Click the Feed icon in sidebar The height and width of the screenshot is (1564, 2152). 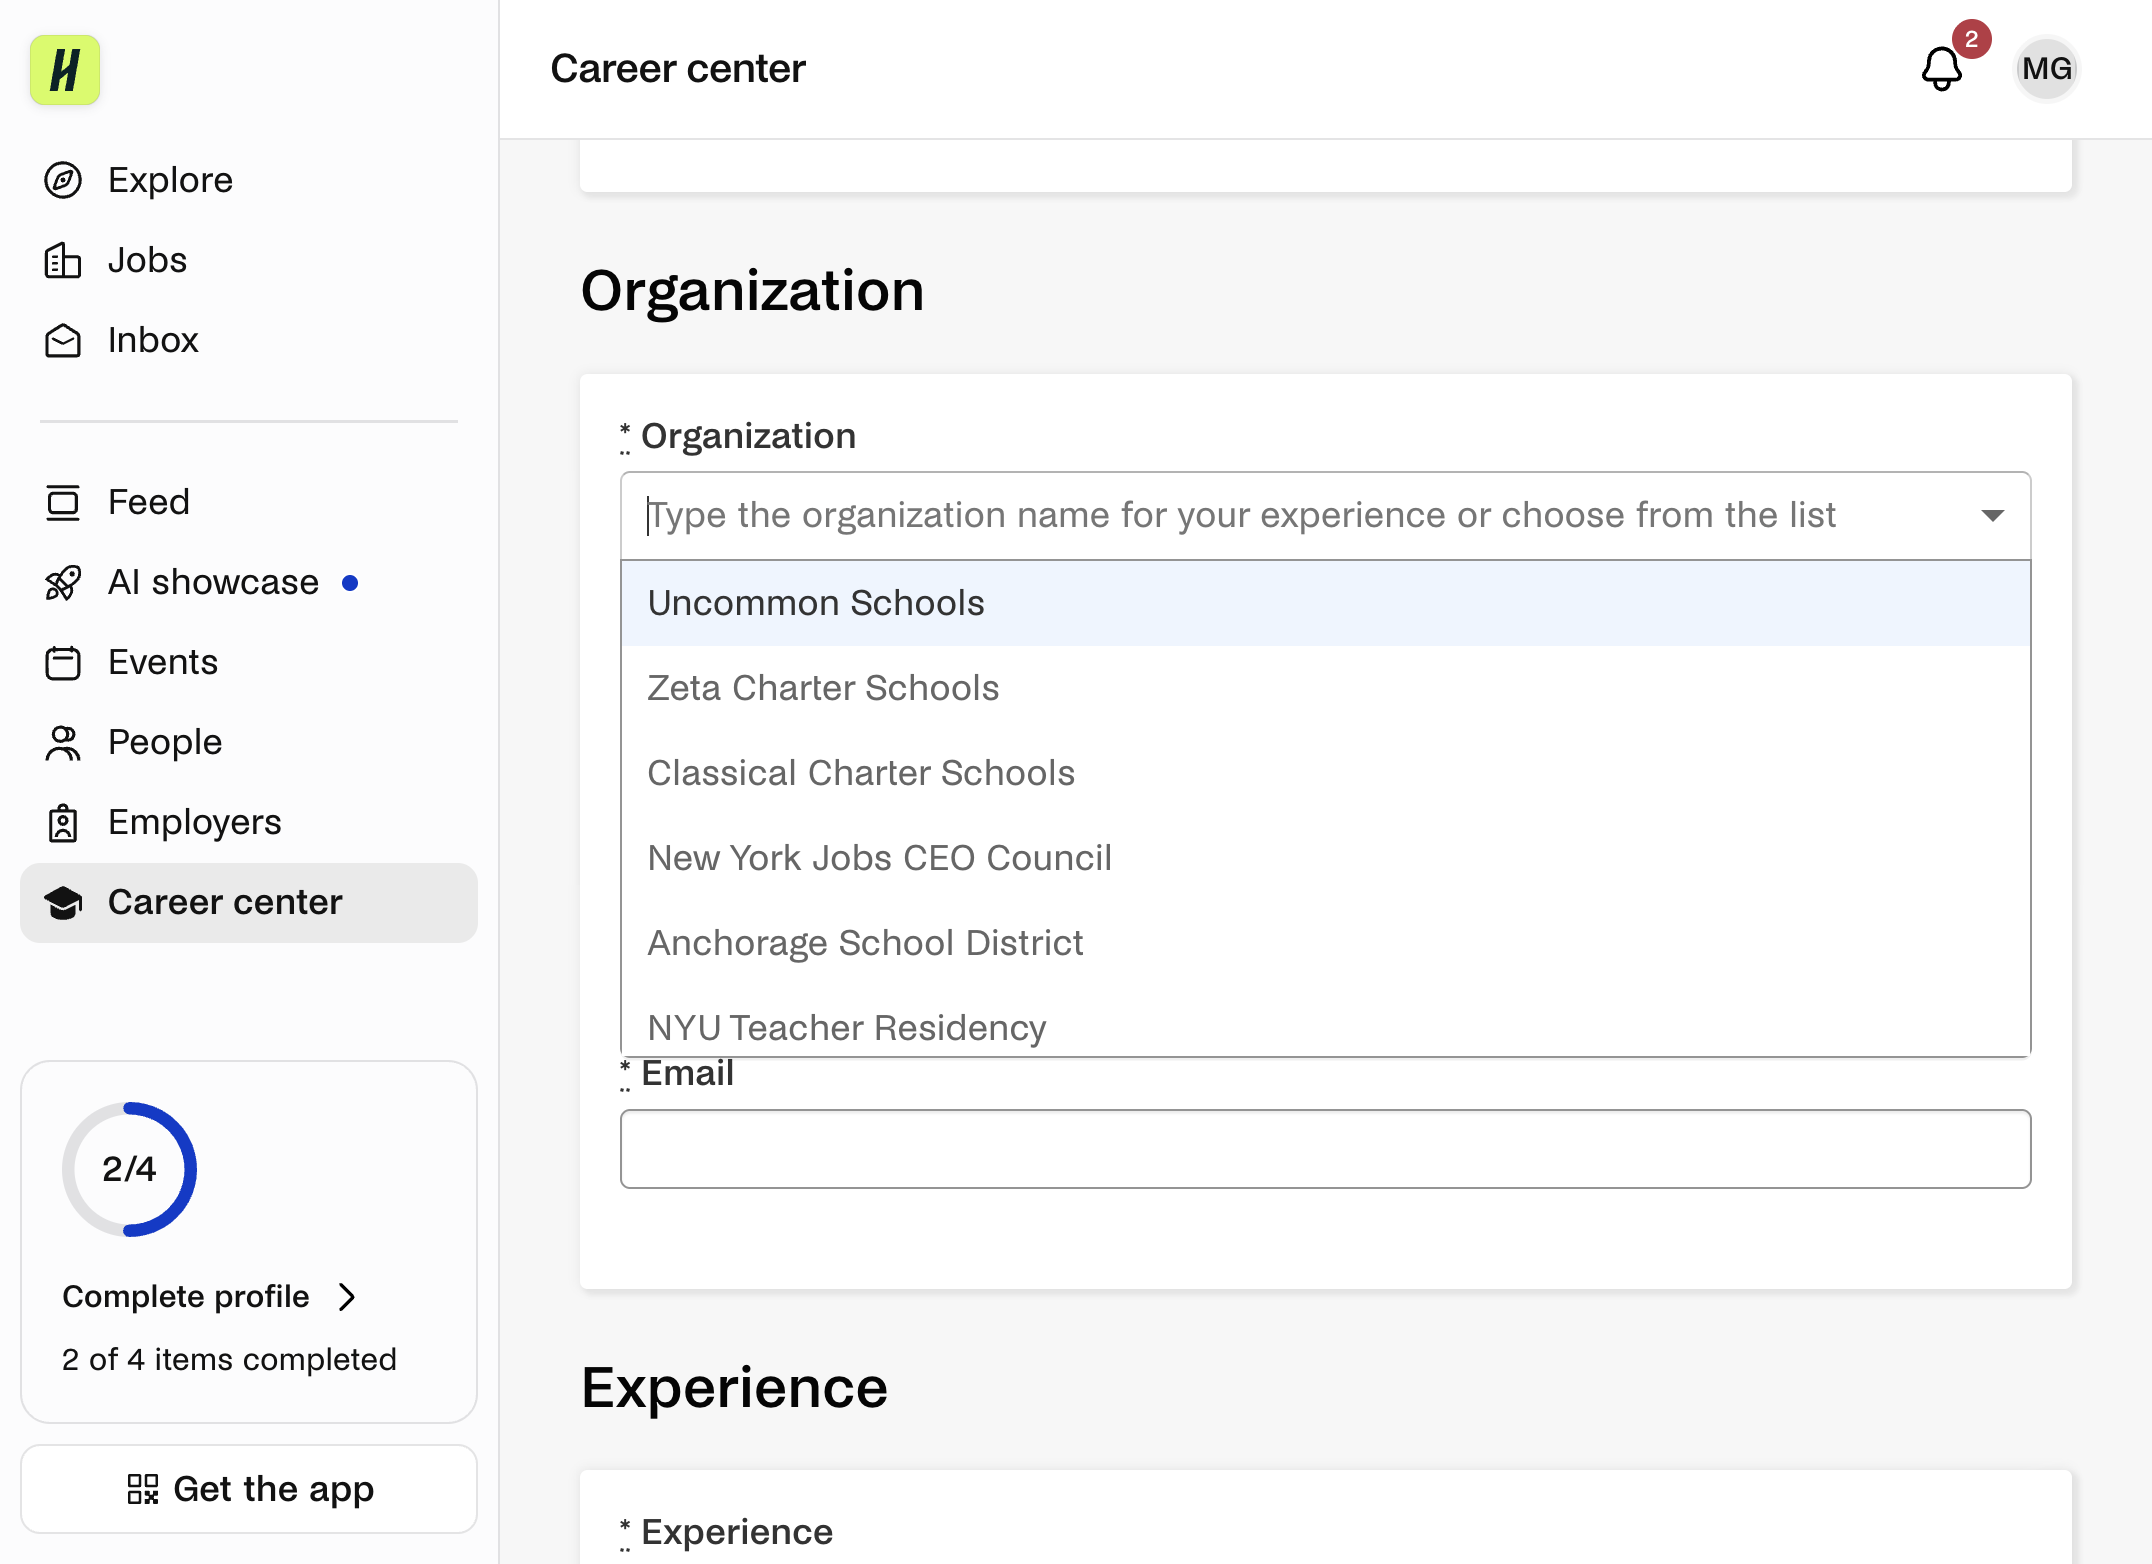63,502
